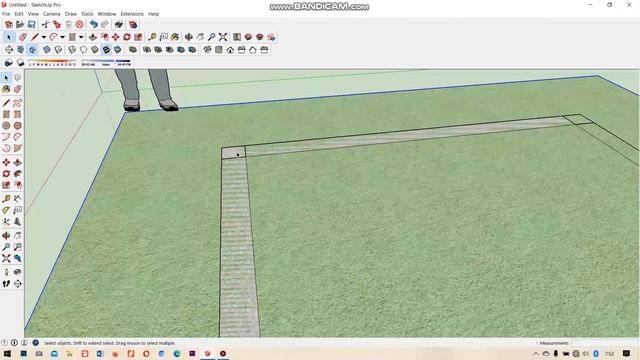Open the File menu

[x=6, y=14]
